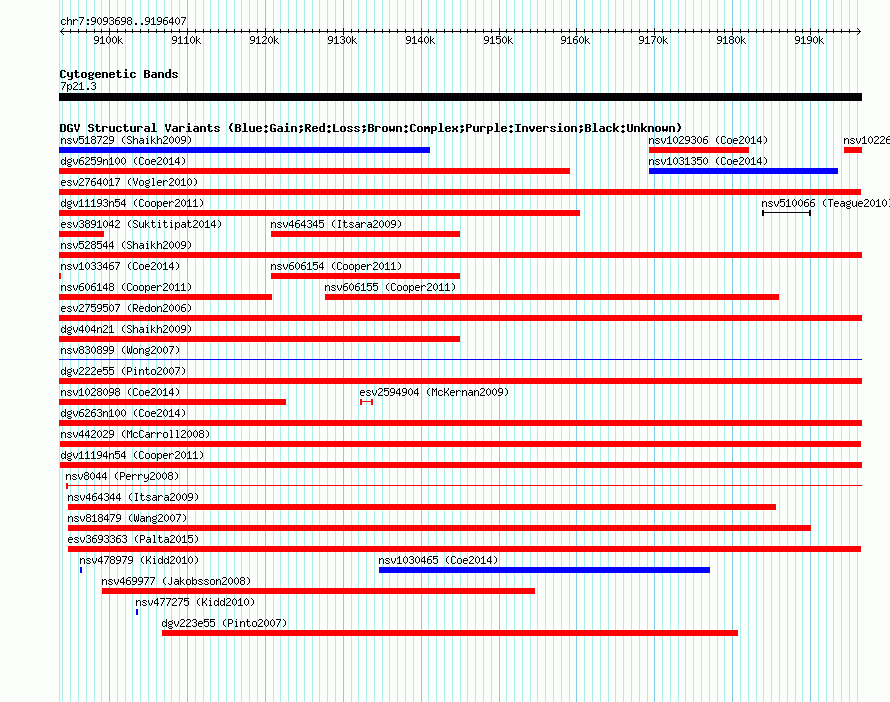
Task: Click the nsv606148 (Cooper2011) red bar
Action: pos(165,297)
